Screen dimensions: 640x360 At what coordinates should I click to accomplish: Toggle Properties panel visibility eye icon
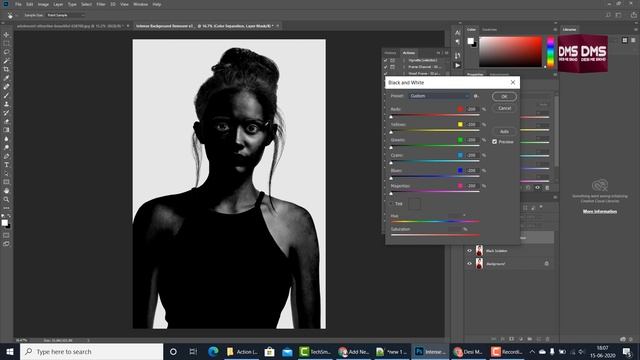click(x=538, y=188)
